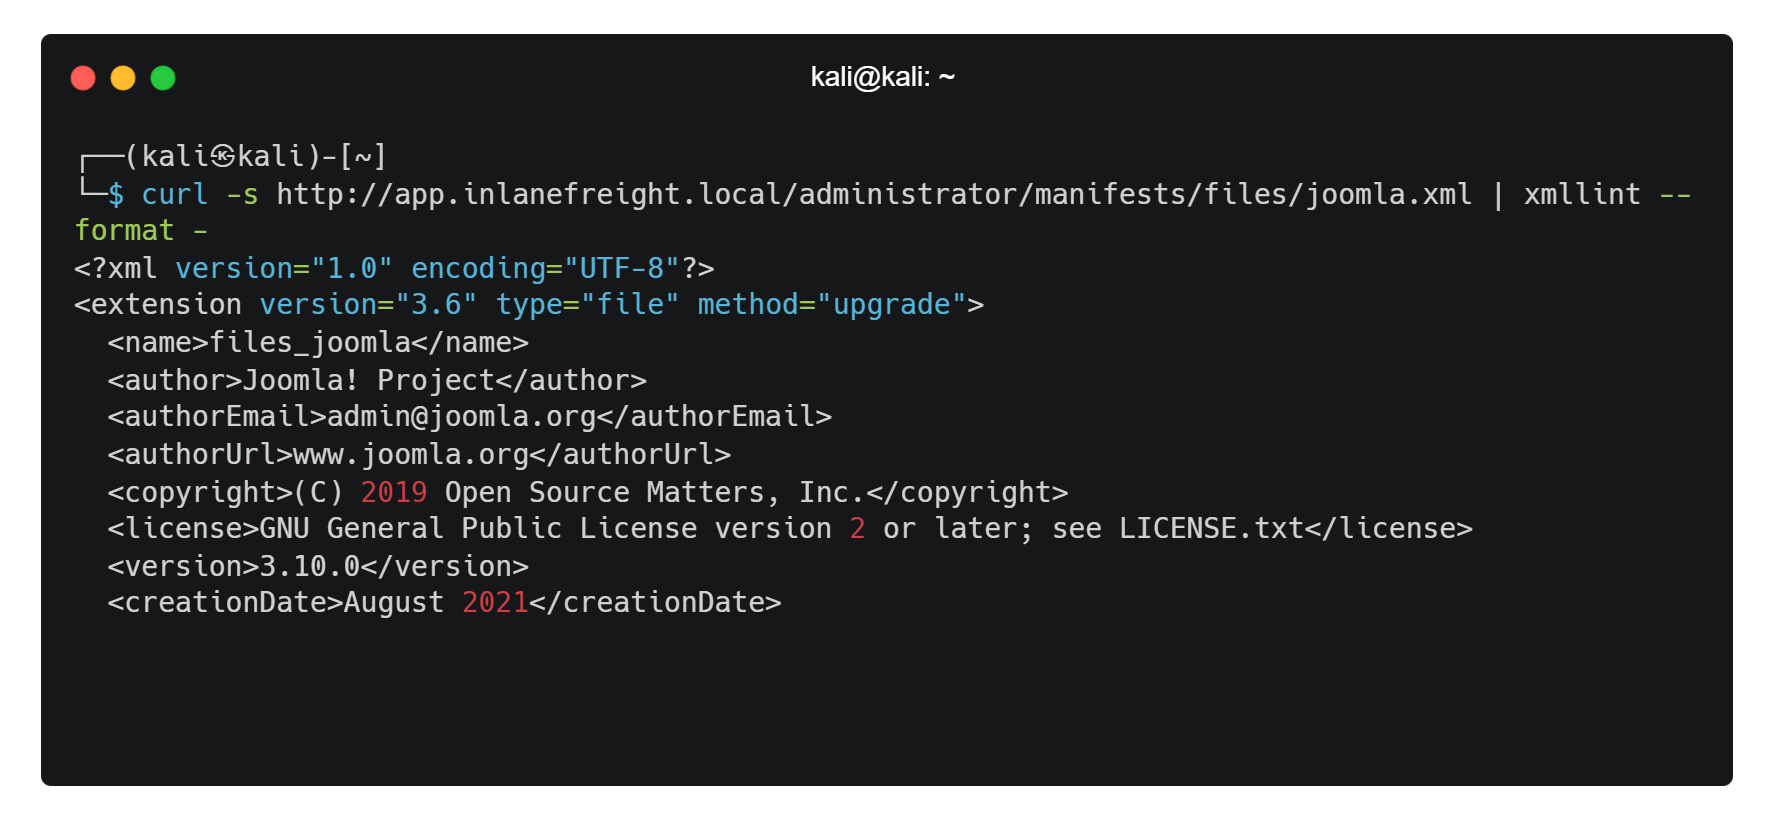Click the green maximize window button
This screenshot has width=1774, height=820.
coord(163,78)
